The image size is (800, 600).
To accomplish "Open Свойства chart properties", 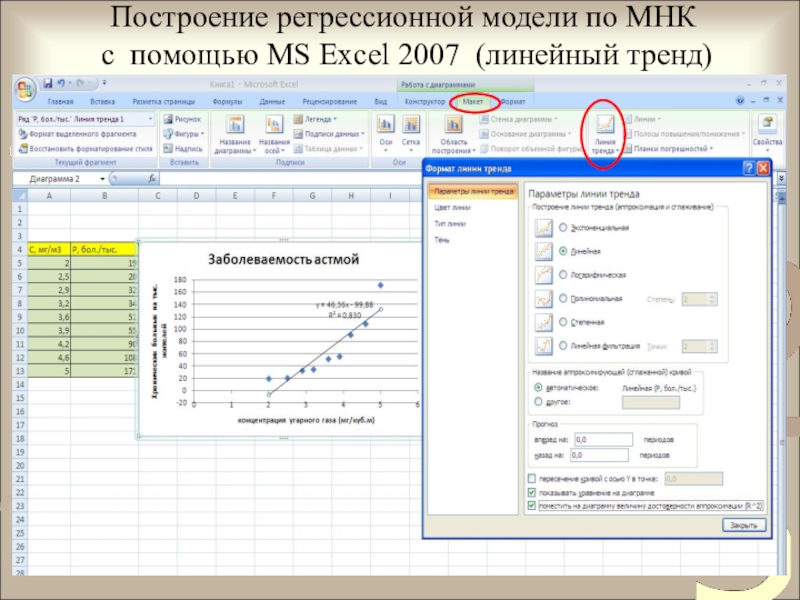I will 767,134.
